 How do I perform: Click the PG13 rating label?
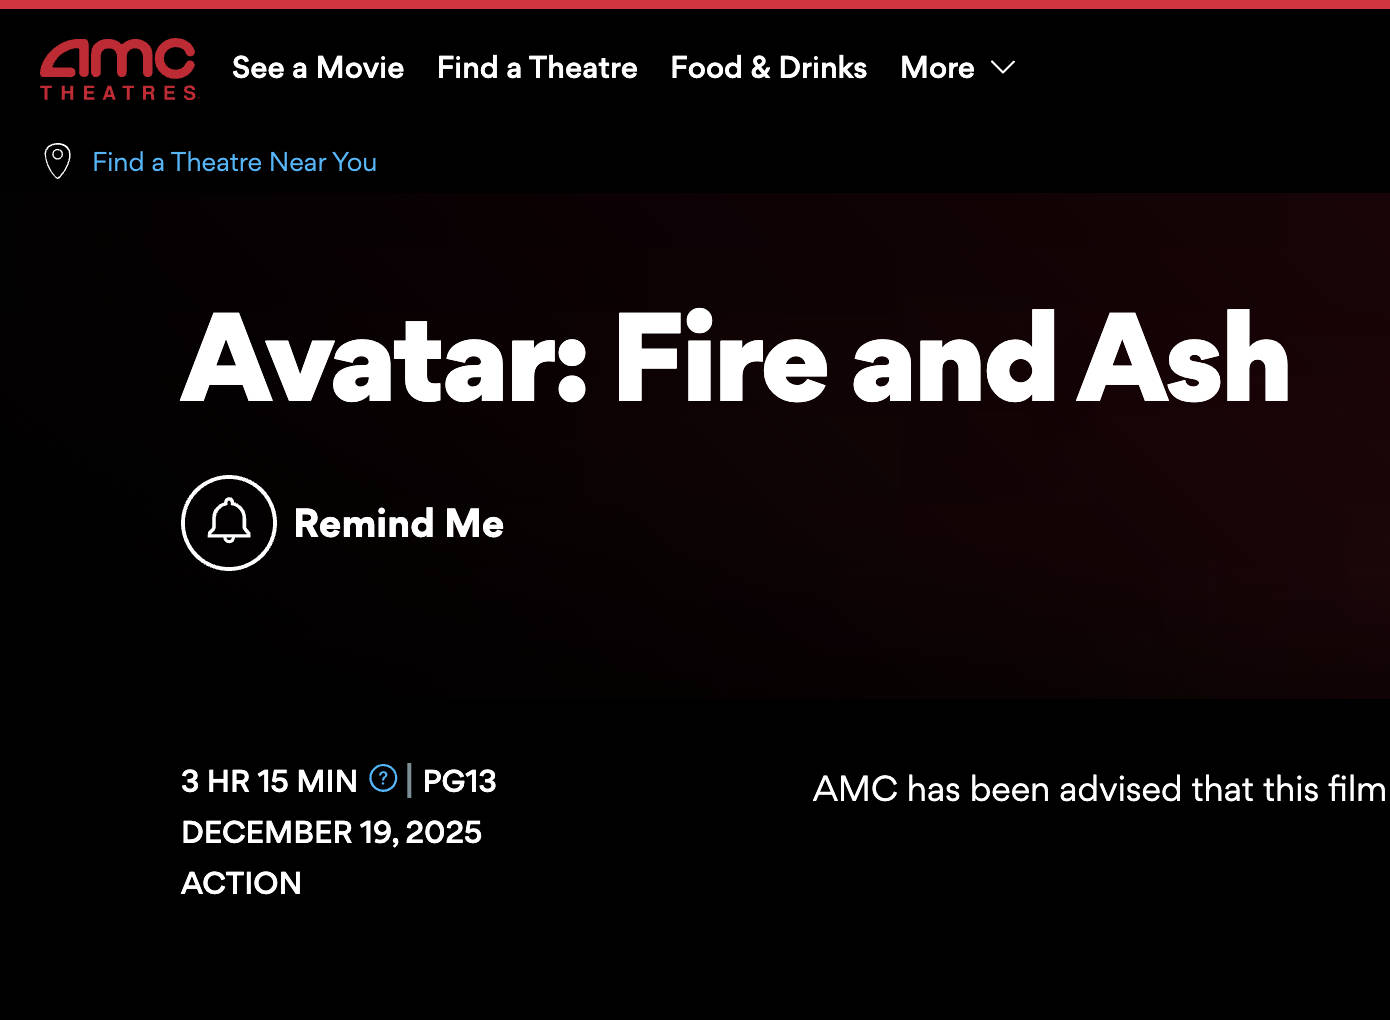click(x=459, y=781)
